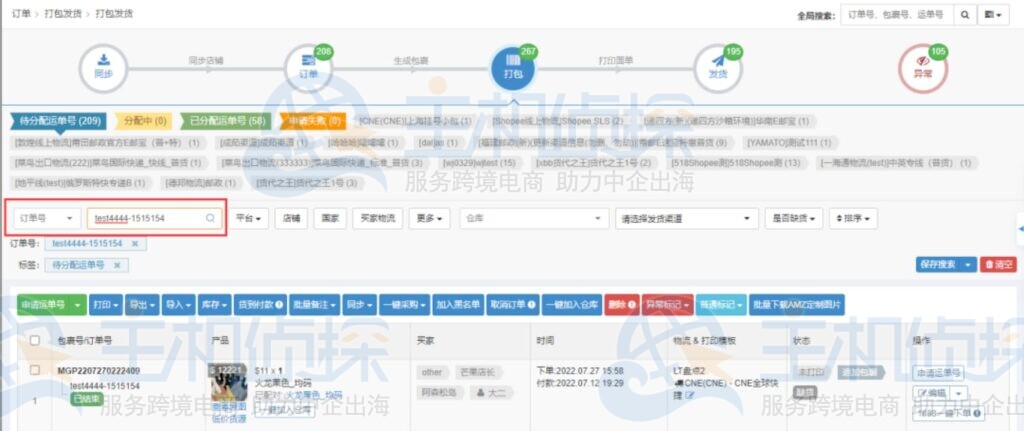The height and width of the screenshot is (431, 1024).
Task: Open the arrow next to 申请运单号 green button
Action: 78,304
